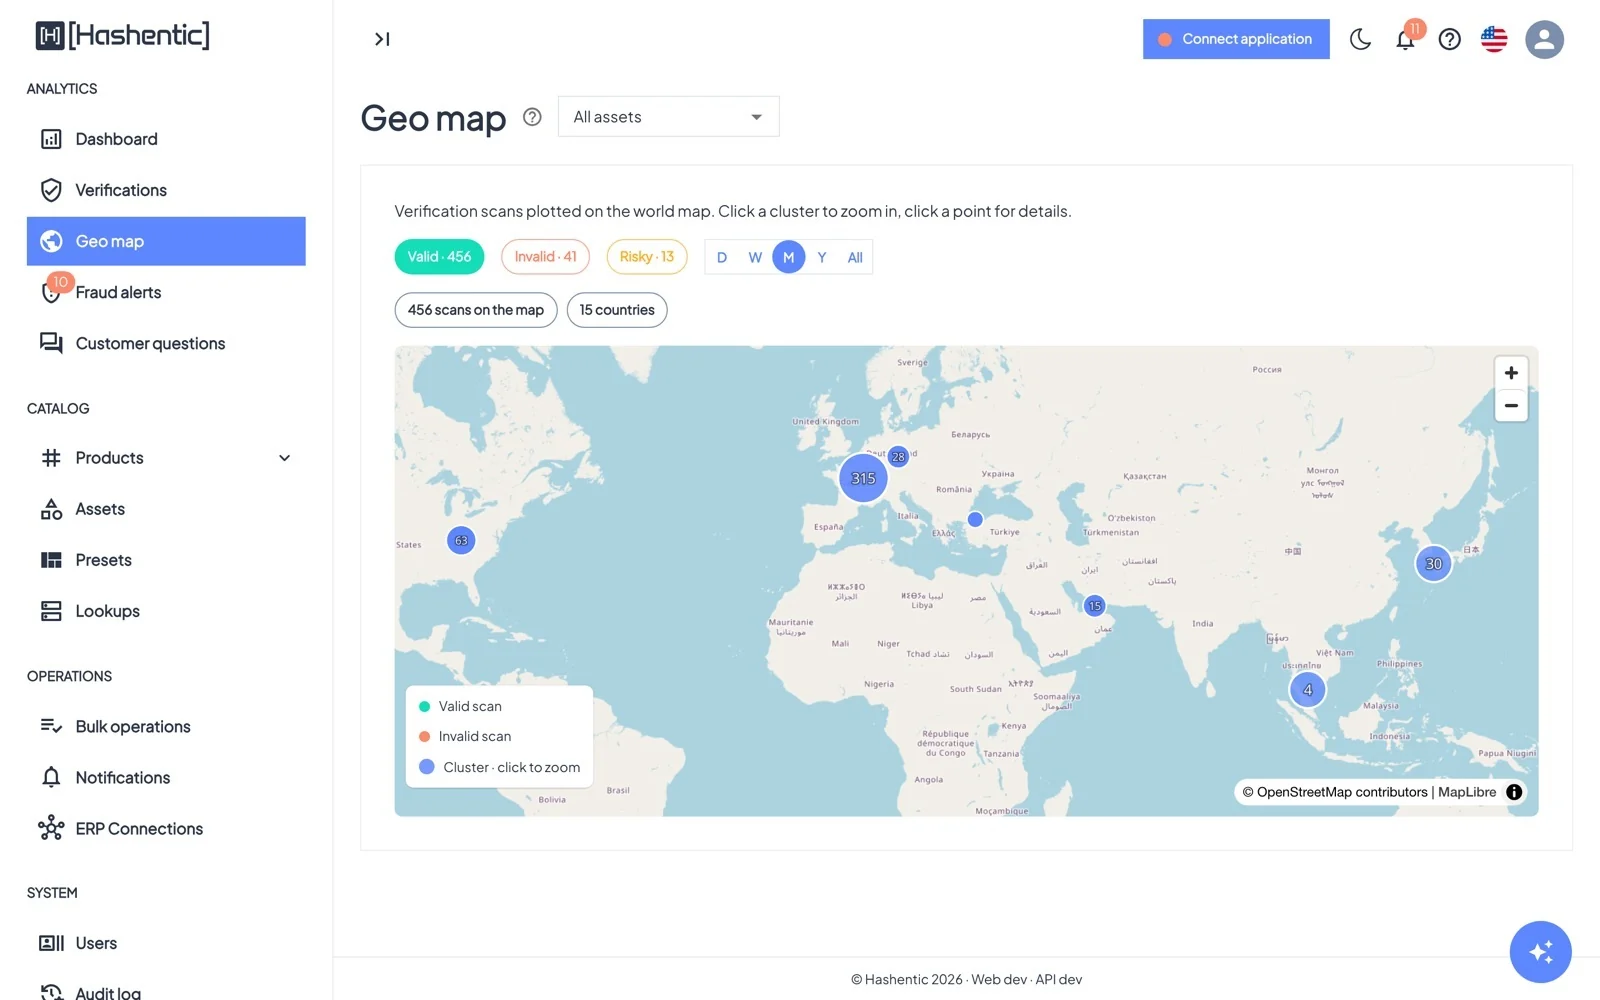Zoom in on the map

pyautogui.click(x=1511, y=373)
